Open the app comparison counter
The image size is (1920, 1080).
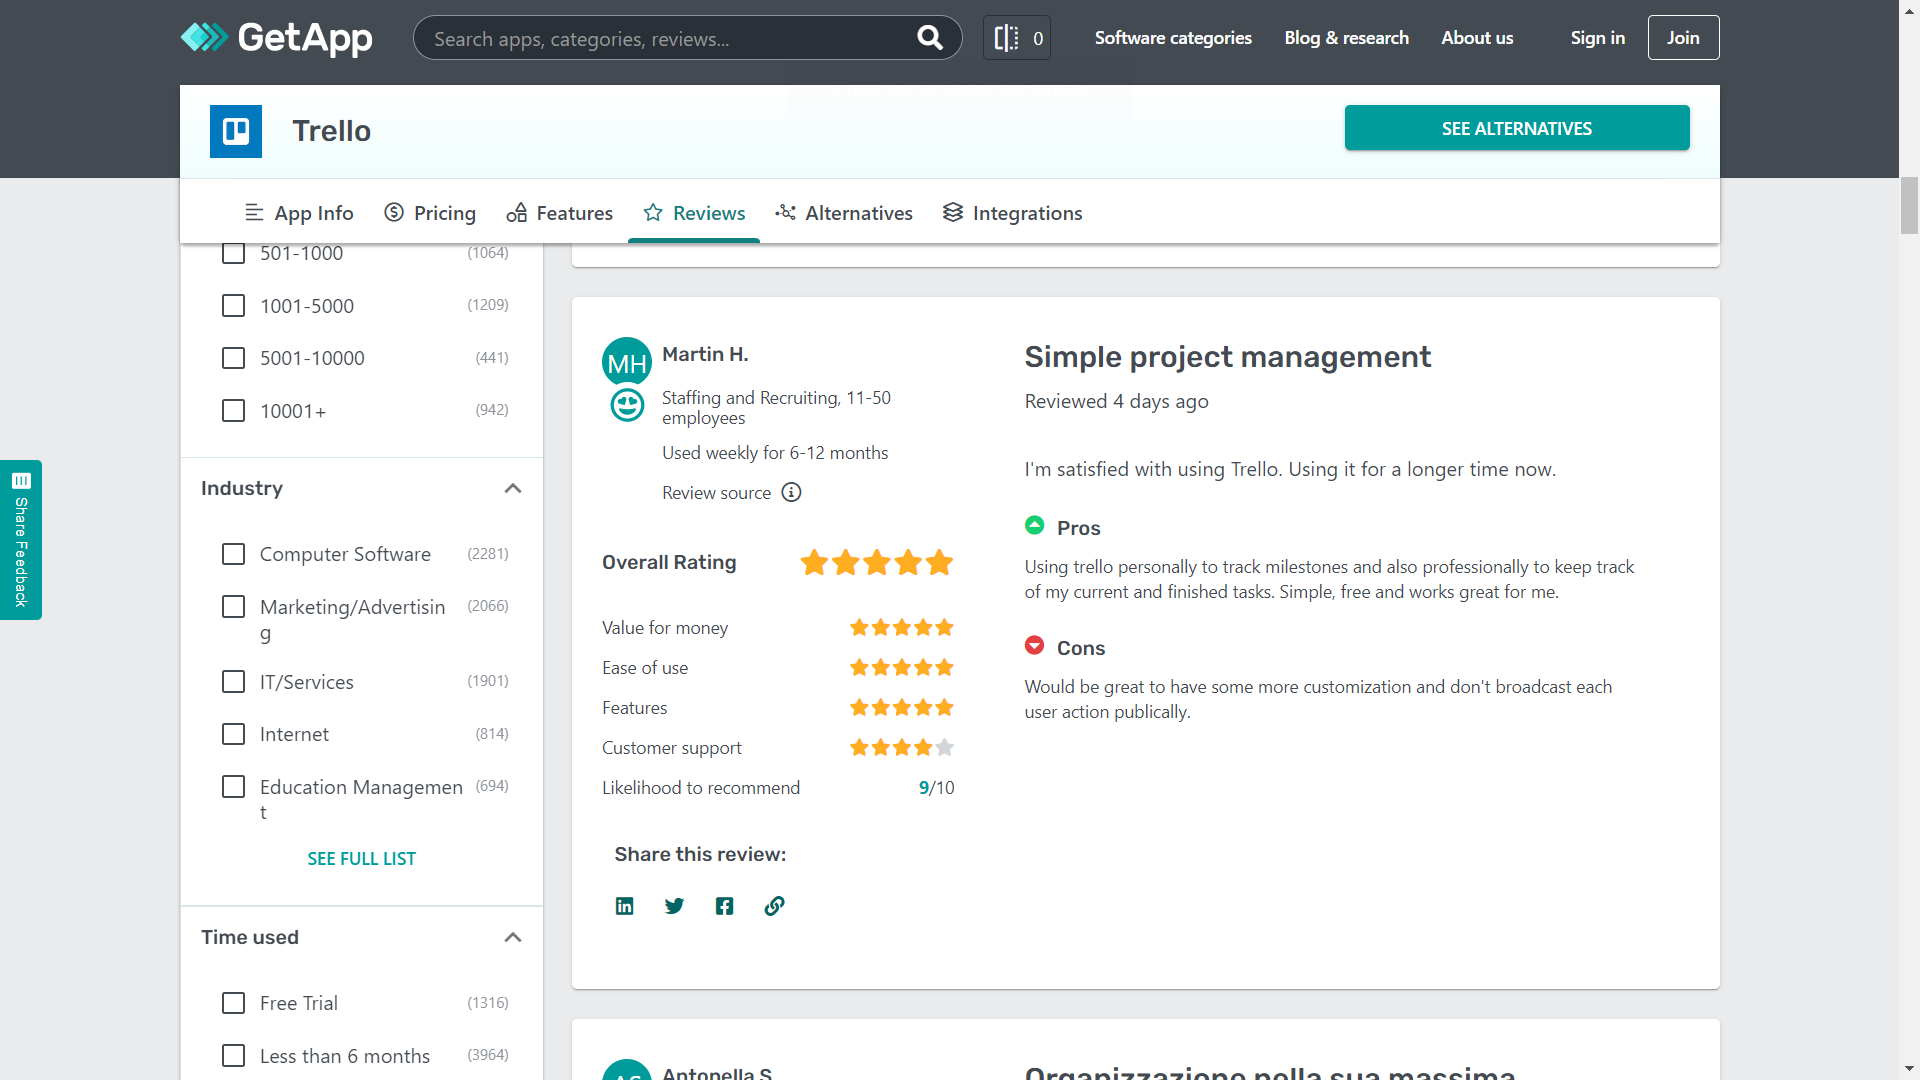click(x=1016, y=37)
